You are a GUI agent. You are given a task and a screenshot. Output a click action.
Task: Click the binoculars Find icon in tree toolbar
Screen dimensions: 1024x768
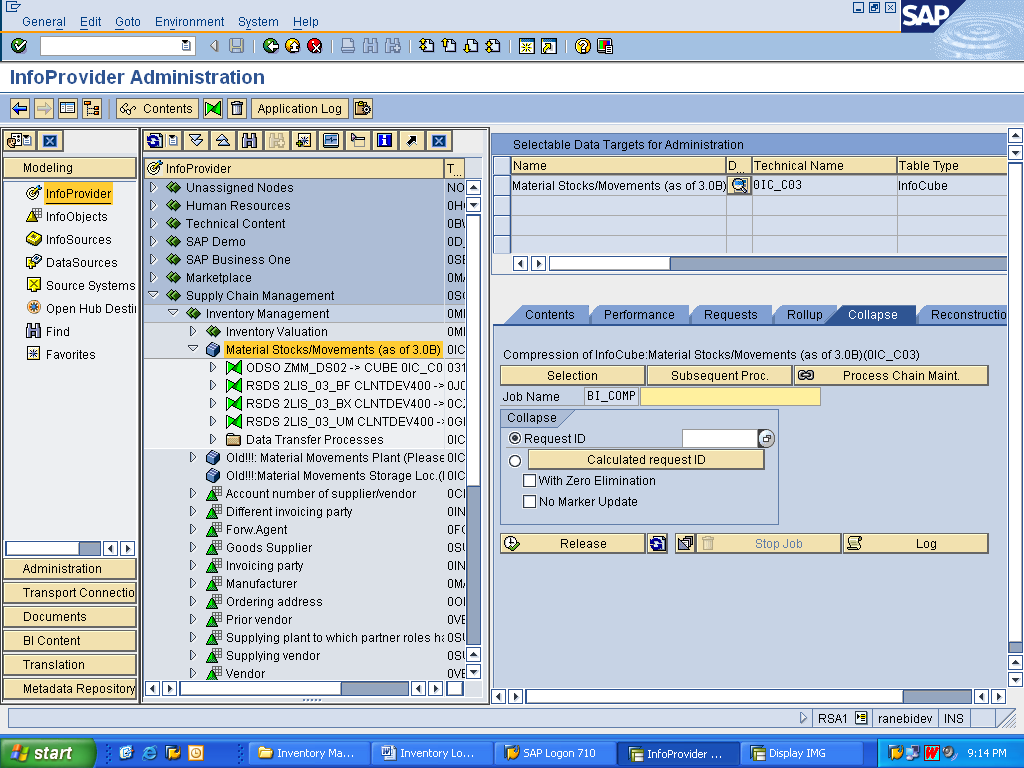click(x=249, y=140)
